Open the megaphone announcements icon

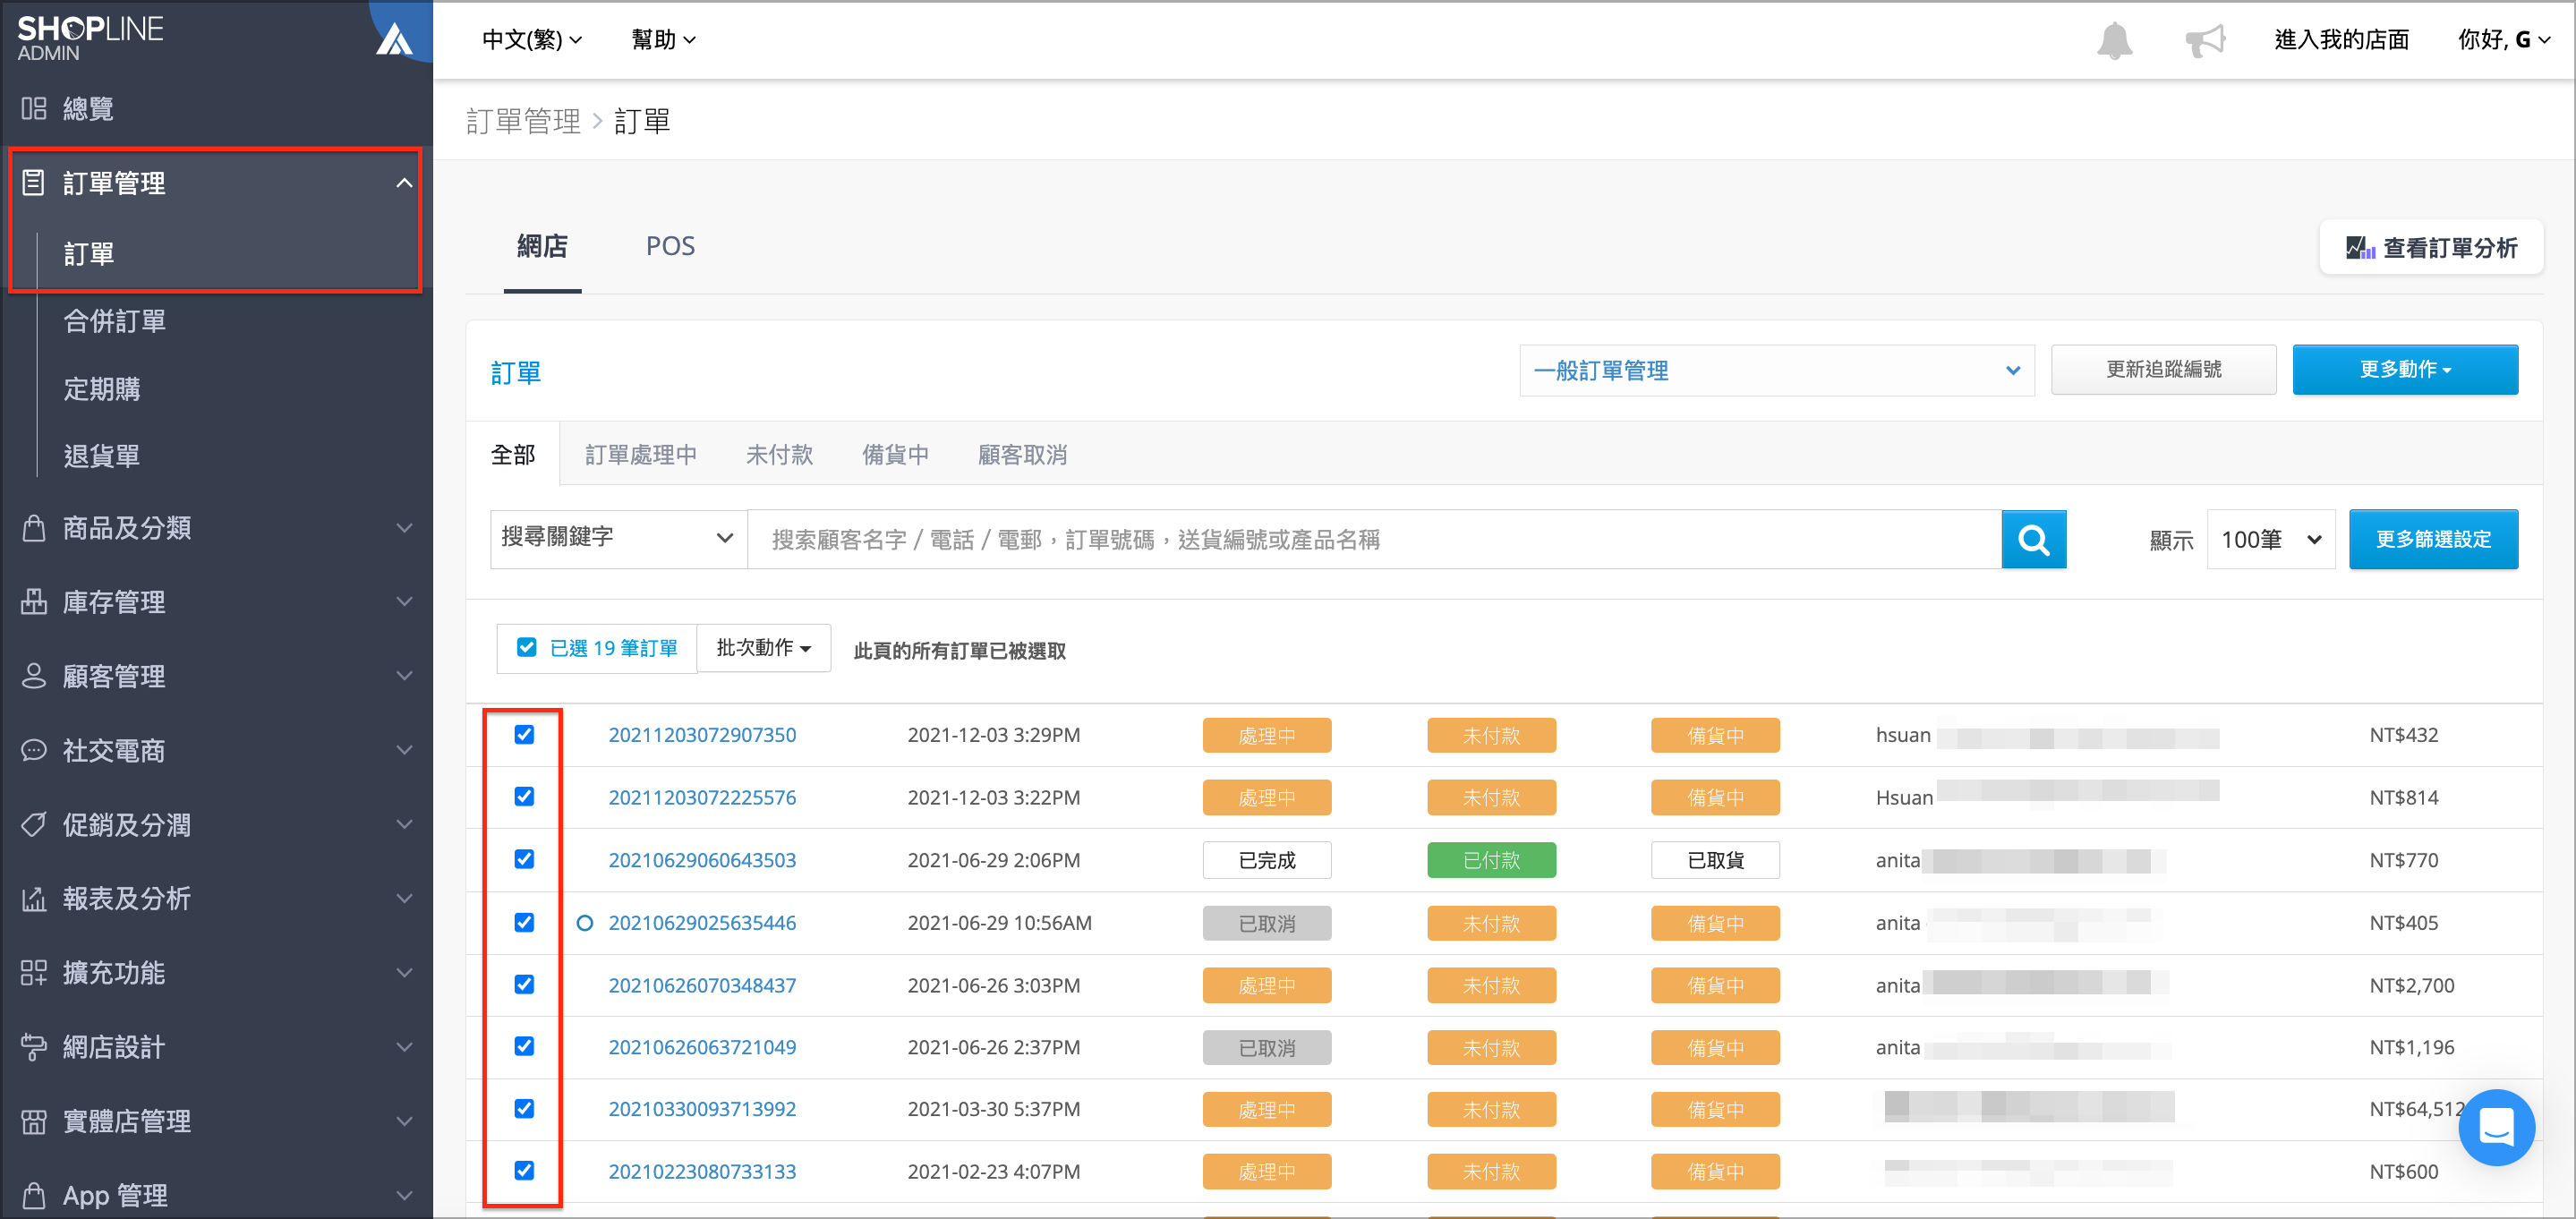[2205, 40]
